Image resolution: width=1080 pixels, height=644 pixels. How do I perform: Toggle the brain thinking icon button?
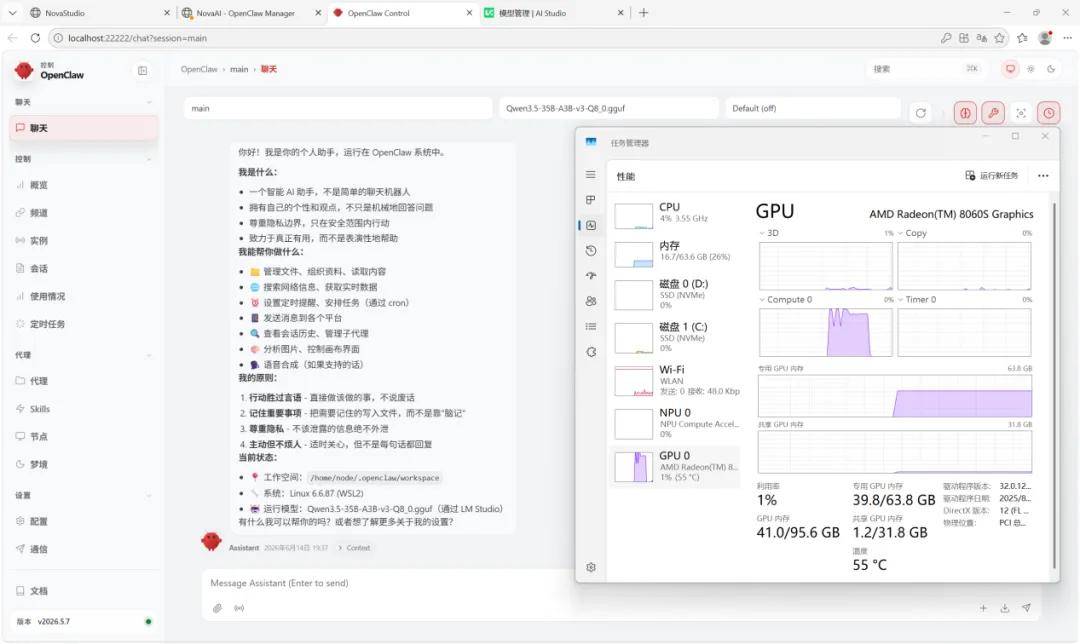[x=965, y=113]
